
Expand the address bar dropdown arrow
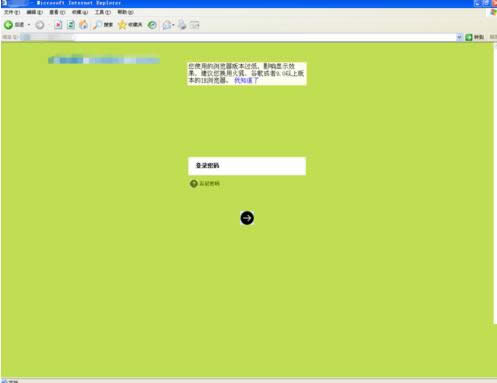tap(459, 37)
